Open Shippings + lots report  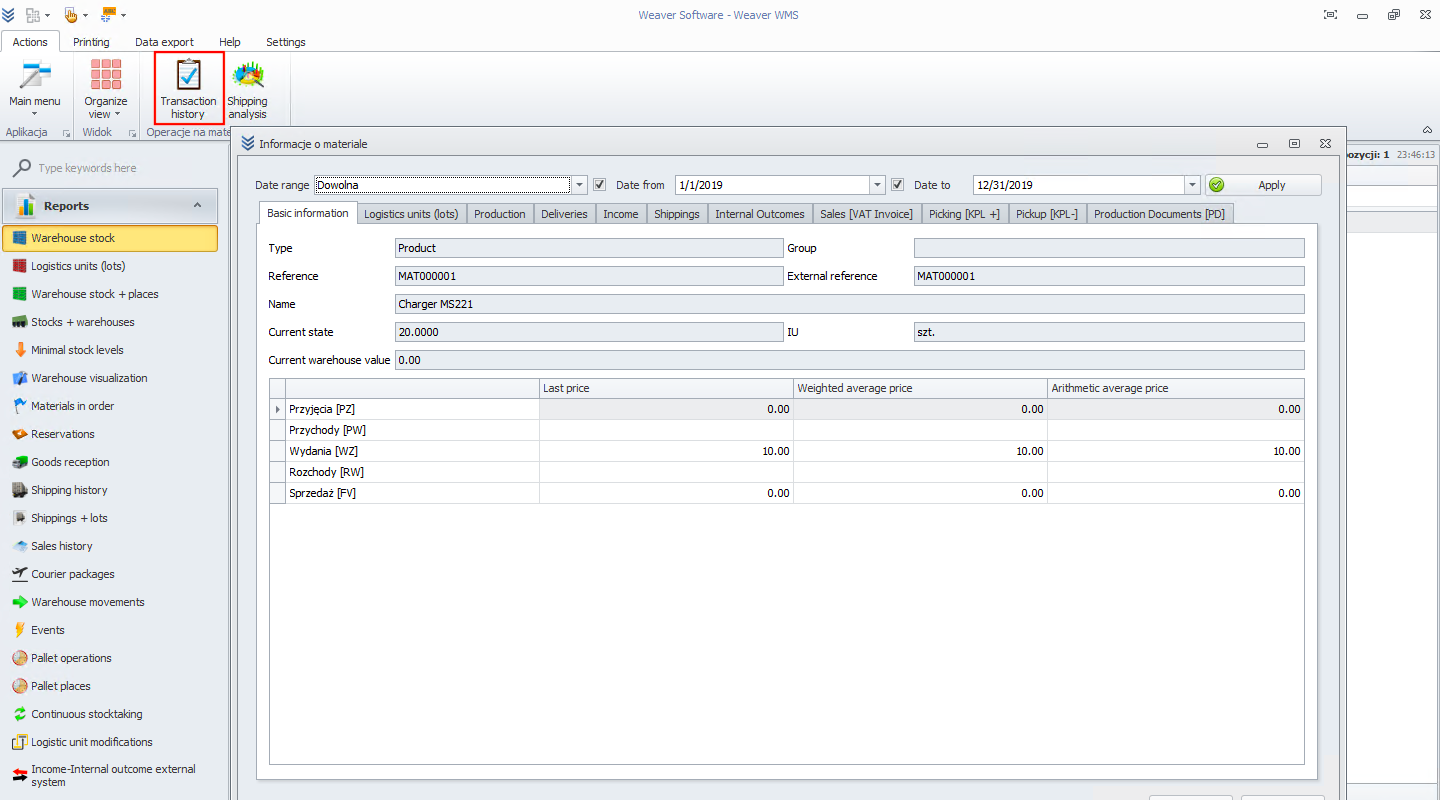[110, 518]
